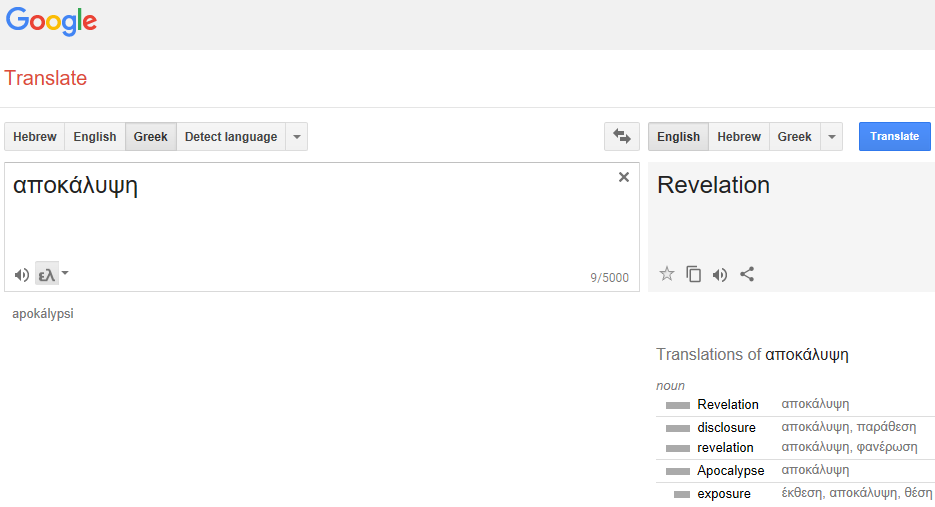Click frequency bar next to Apocalypse

pos(677,471)
